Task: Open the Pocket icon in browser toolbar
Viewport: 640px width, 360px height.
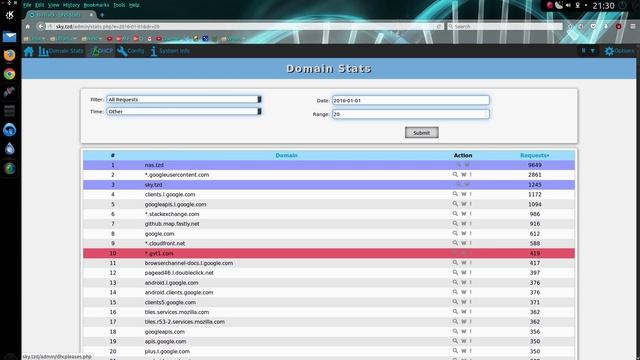Action: (x=593, y=26)
